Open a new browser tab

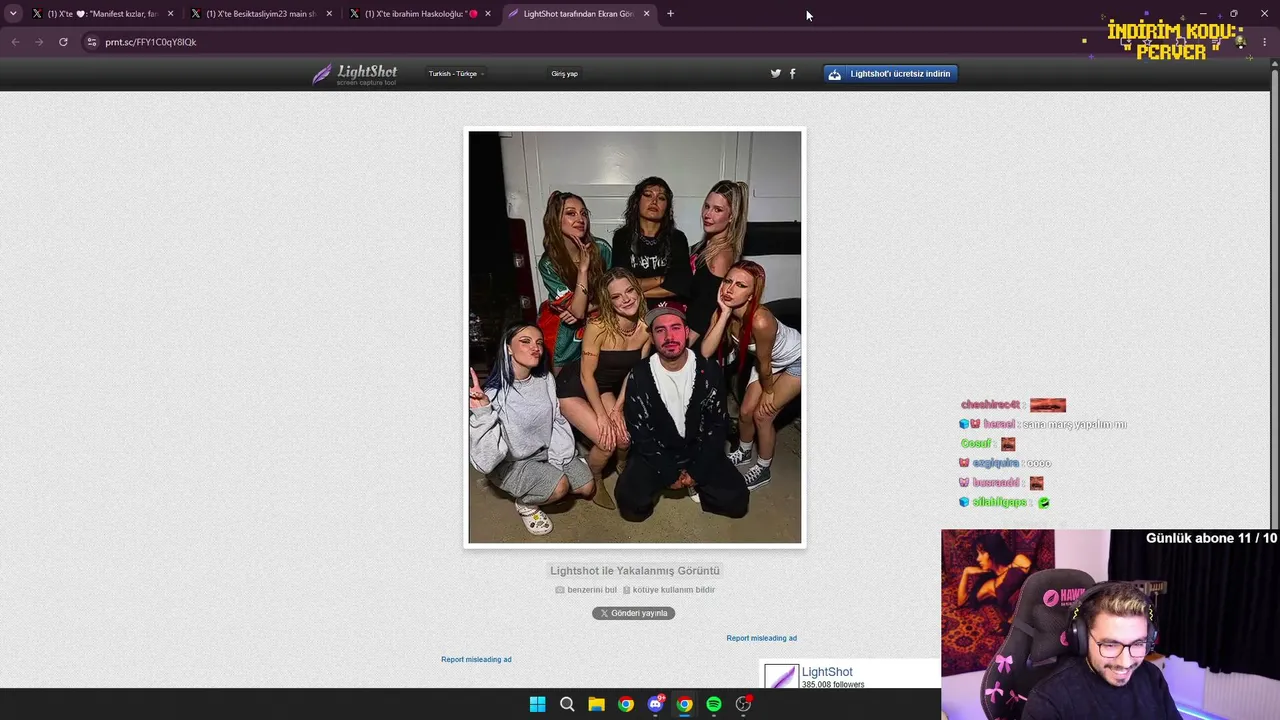670,14
